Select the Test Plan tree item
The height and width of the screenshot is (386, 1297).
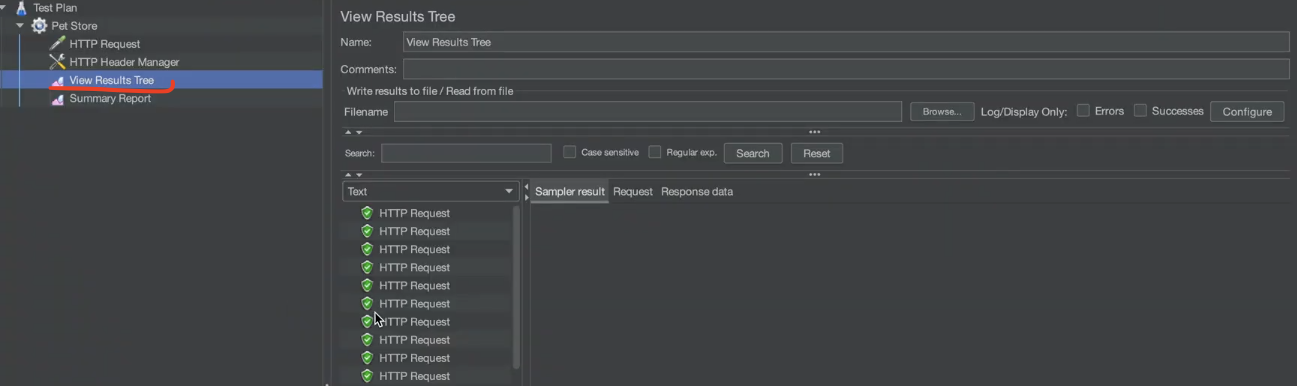[x=55, y=7]
